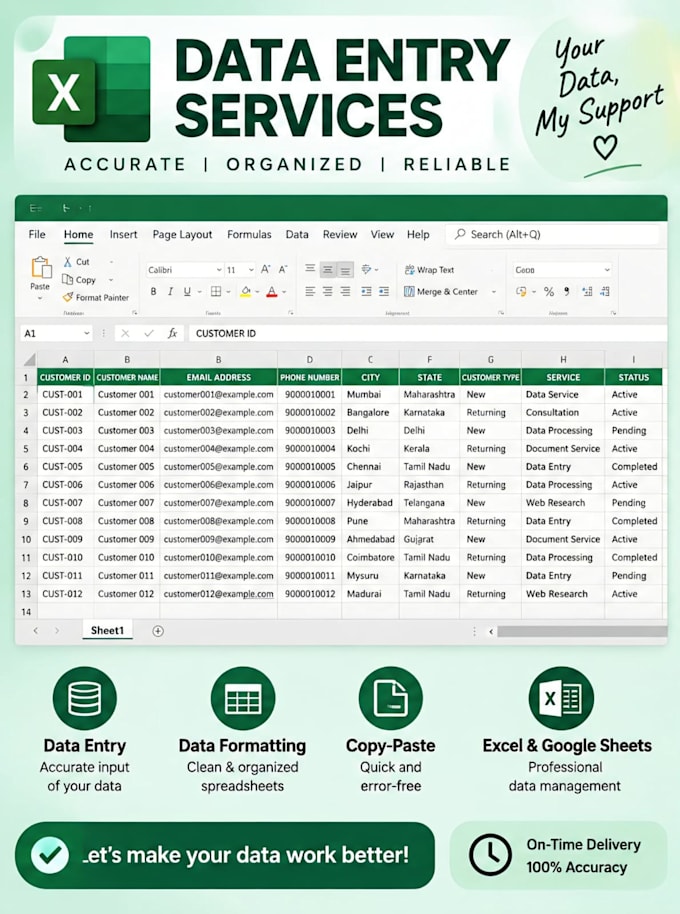This screenshot has height=914, width=680.
Task: Open the Help tab
Action: 418,234
